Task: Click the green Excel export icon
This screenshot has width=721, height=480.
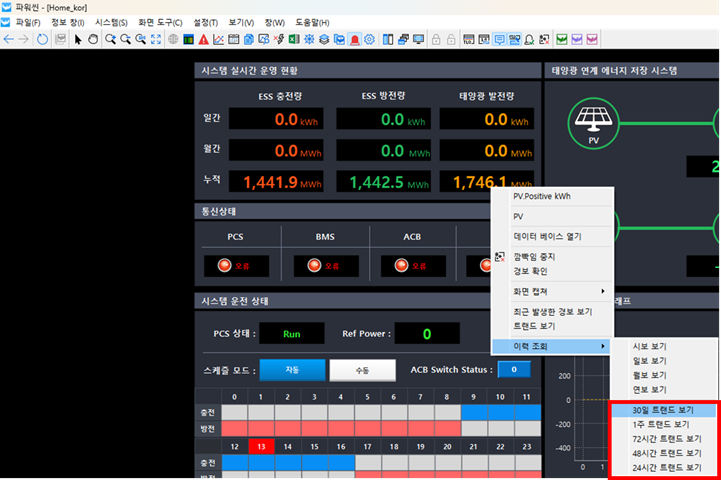Action: [294, 39]
